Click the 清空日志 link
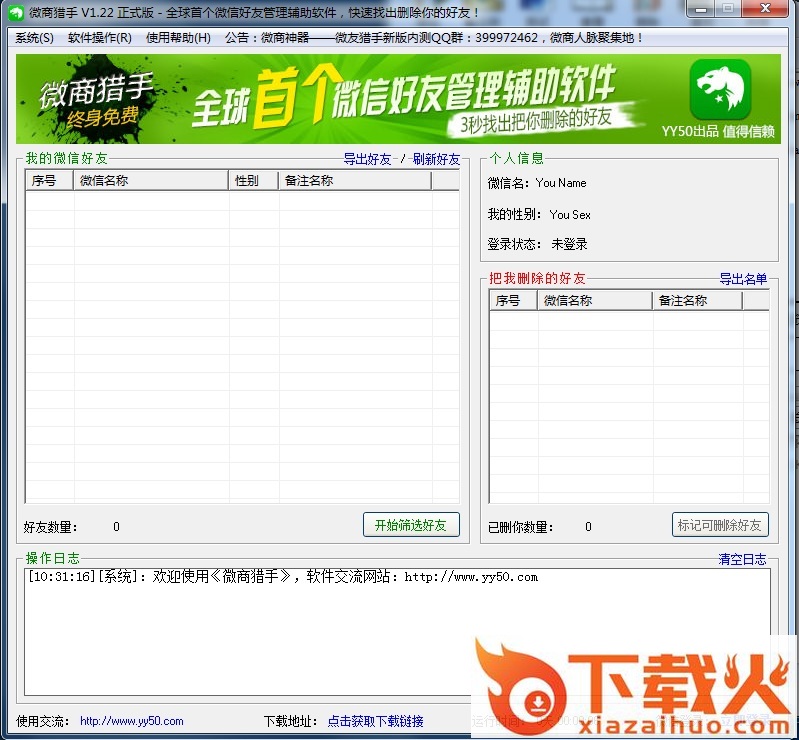The image size is (799, 740). (742, 559)
